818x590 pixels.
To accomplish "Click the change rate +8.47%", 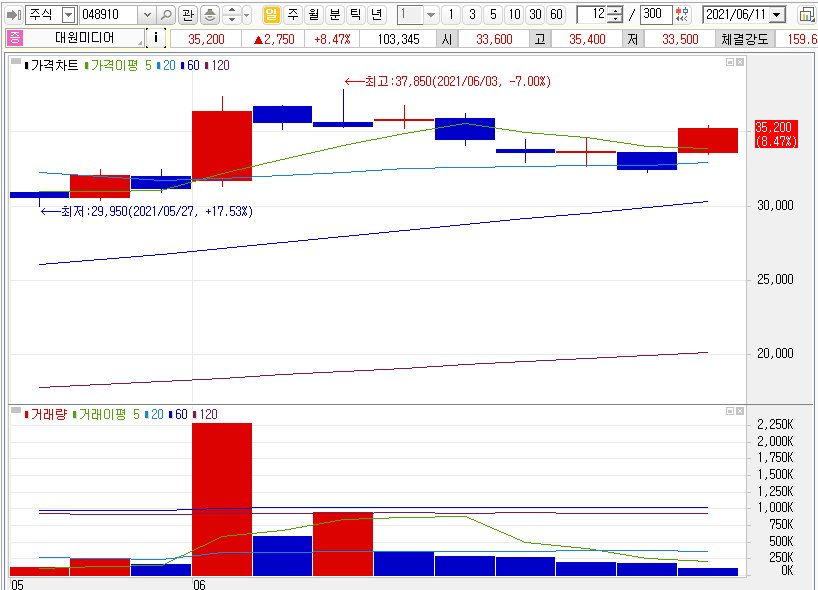I will (332, 39).
